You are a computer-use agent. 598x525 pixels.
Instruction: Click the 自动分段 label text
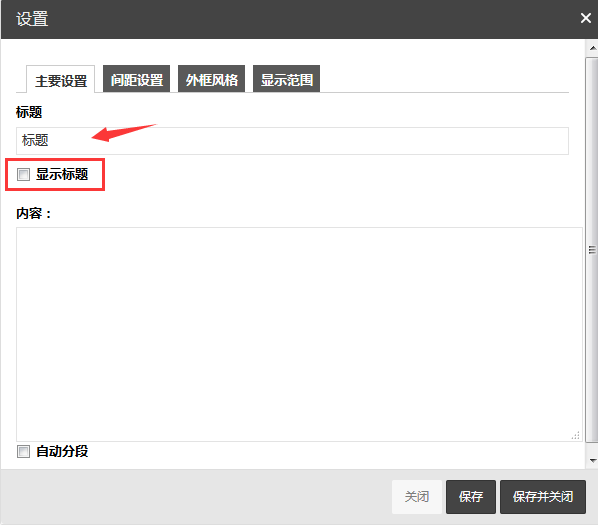click(62, 451)
